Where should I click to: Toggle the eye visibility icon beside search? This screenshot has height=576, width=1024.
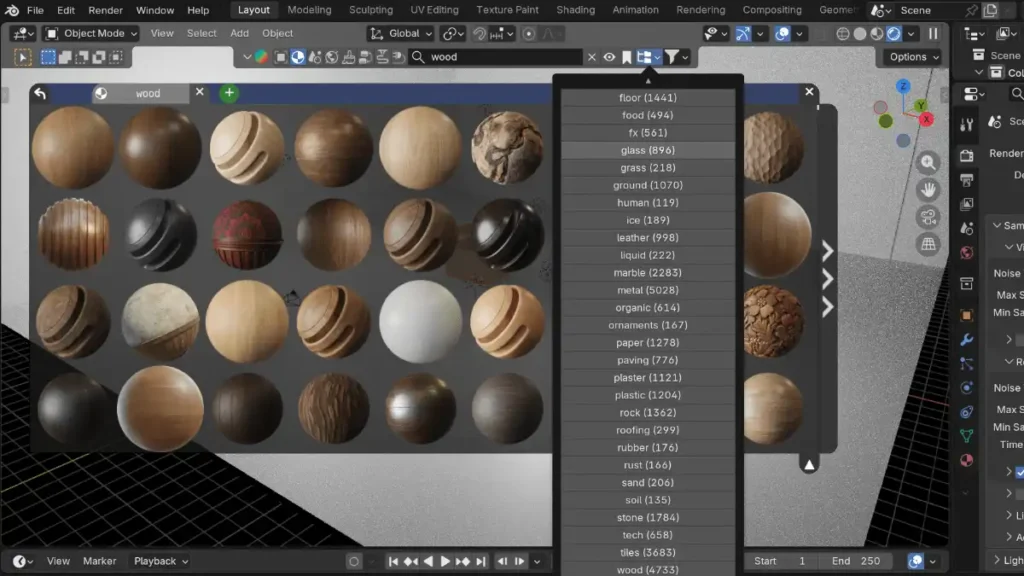(x=609, y=57)
